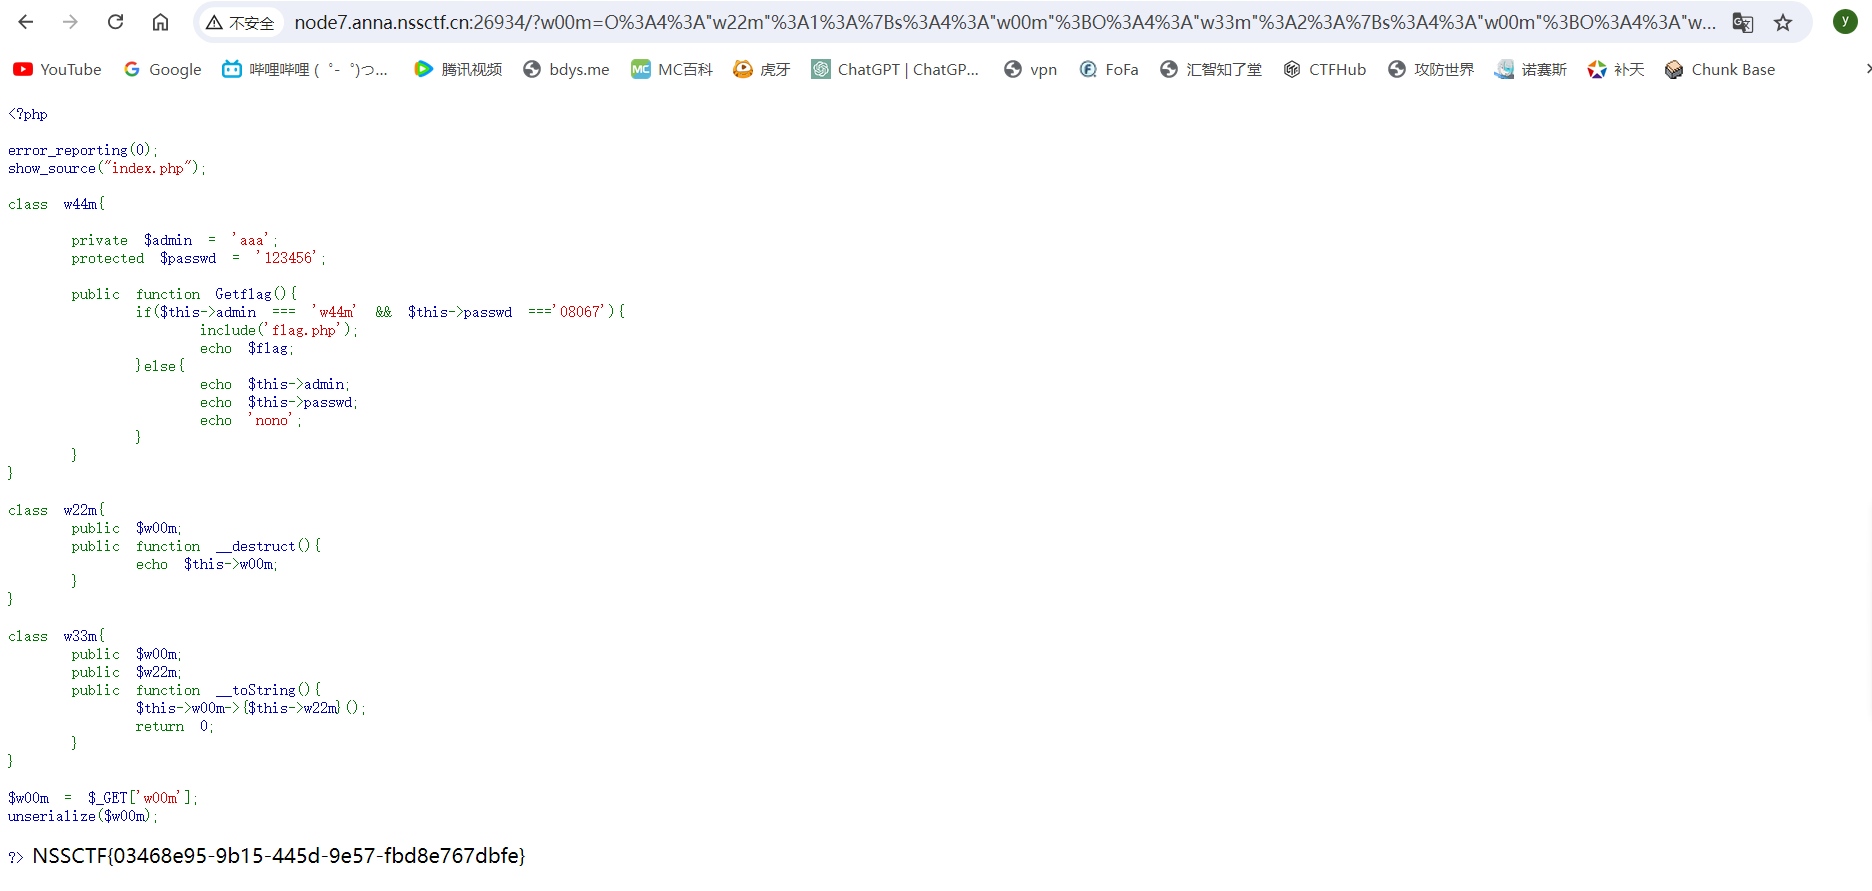Open the Google bookmark
This screenshot has height=891, width=1872.
point(162,69)
